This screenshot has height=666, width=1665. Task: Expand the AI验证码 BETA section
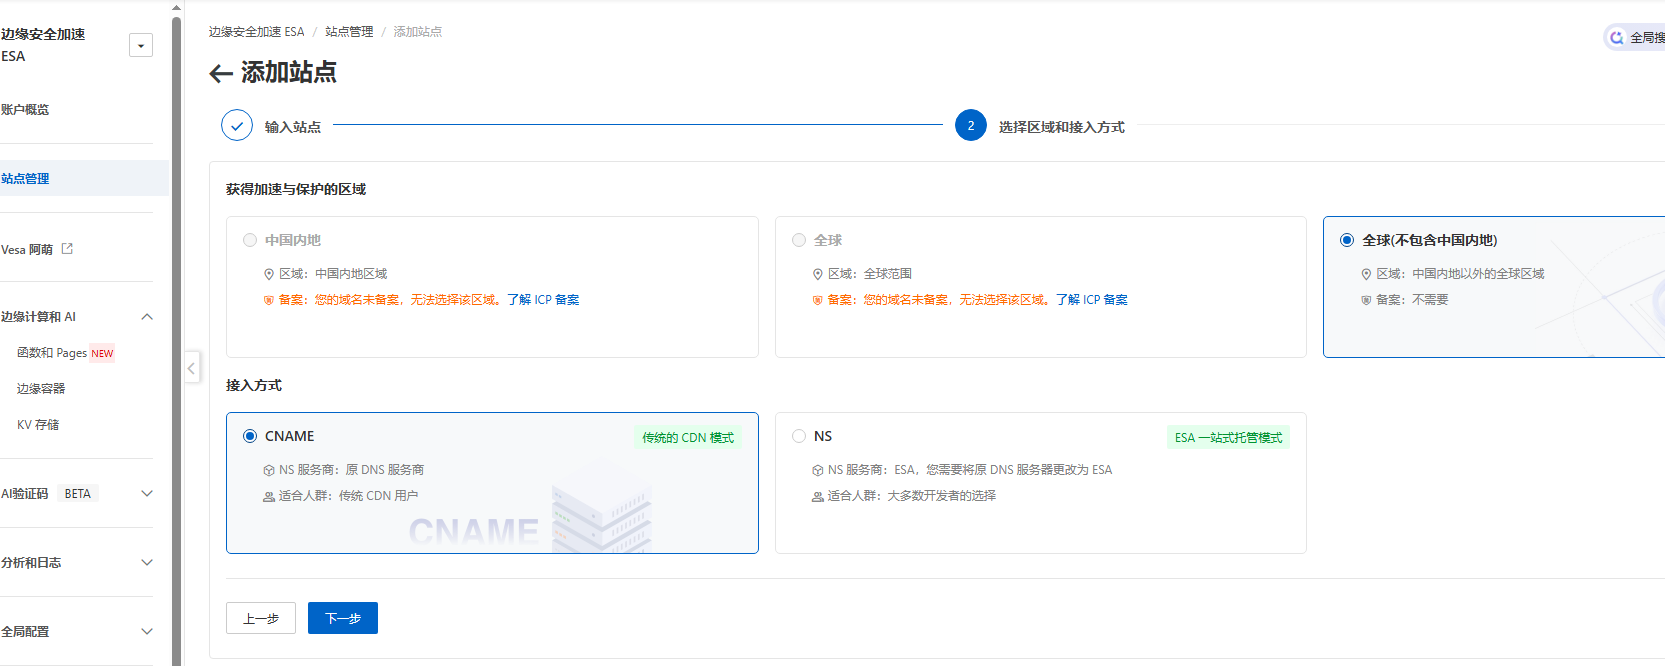pyautogui.click(x=147, y=494)
